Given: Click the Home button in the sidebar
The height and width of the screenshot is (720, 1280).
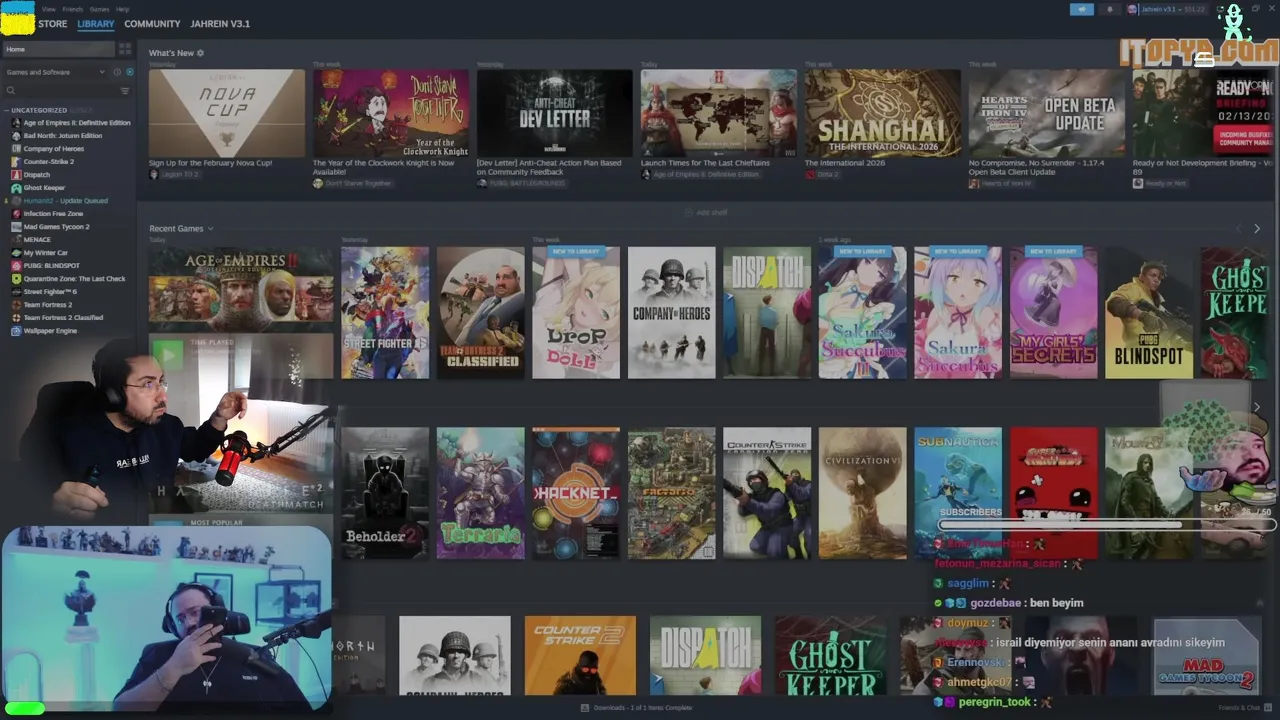Looking at the screenshot, I should click(59, 49).
